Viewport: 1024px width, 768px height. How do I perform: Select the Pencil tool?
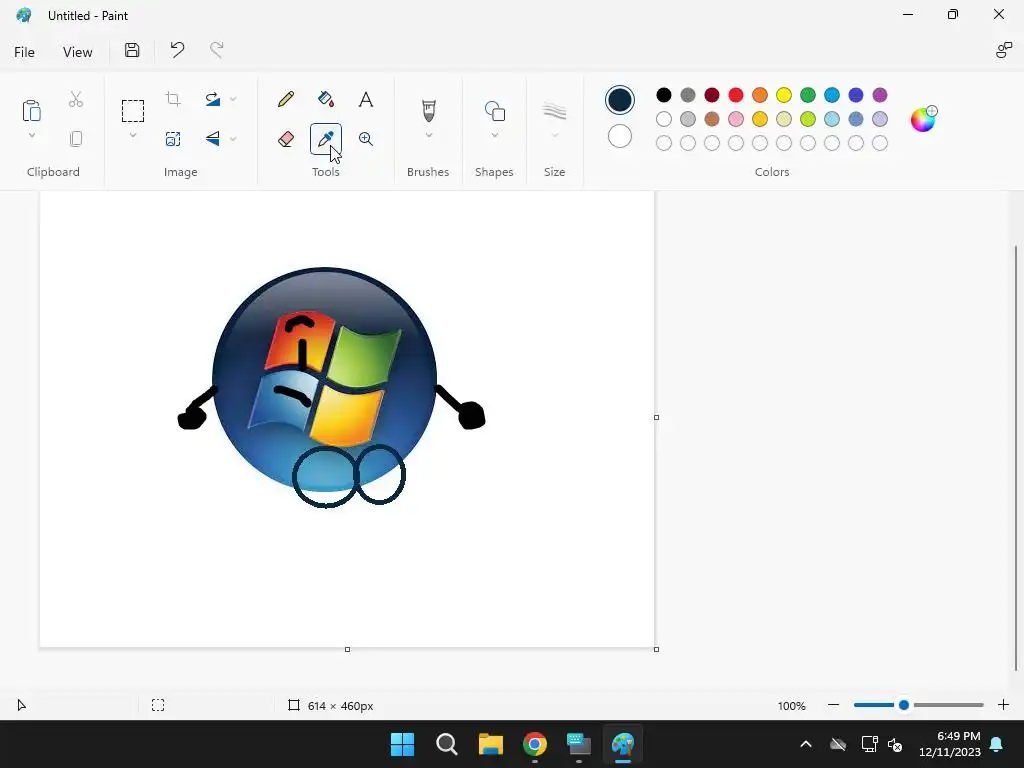click(285, 99)
